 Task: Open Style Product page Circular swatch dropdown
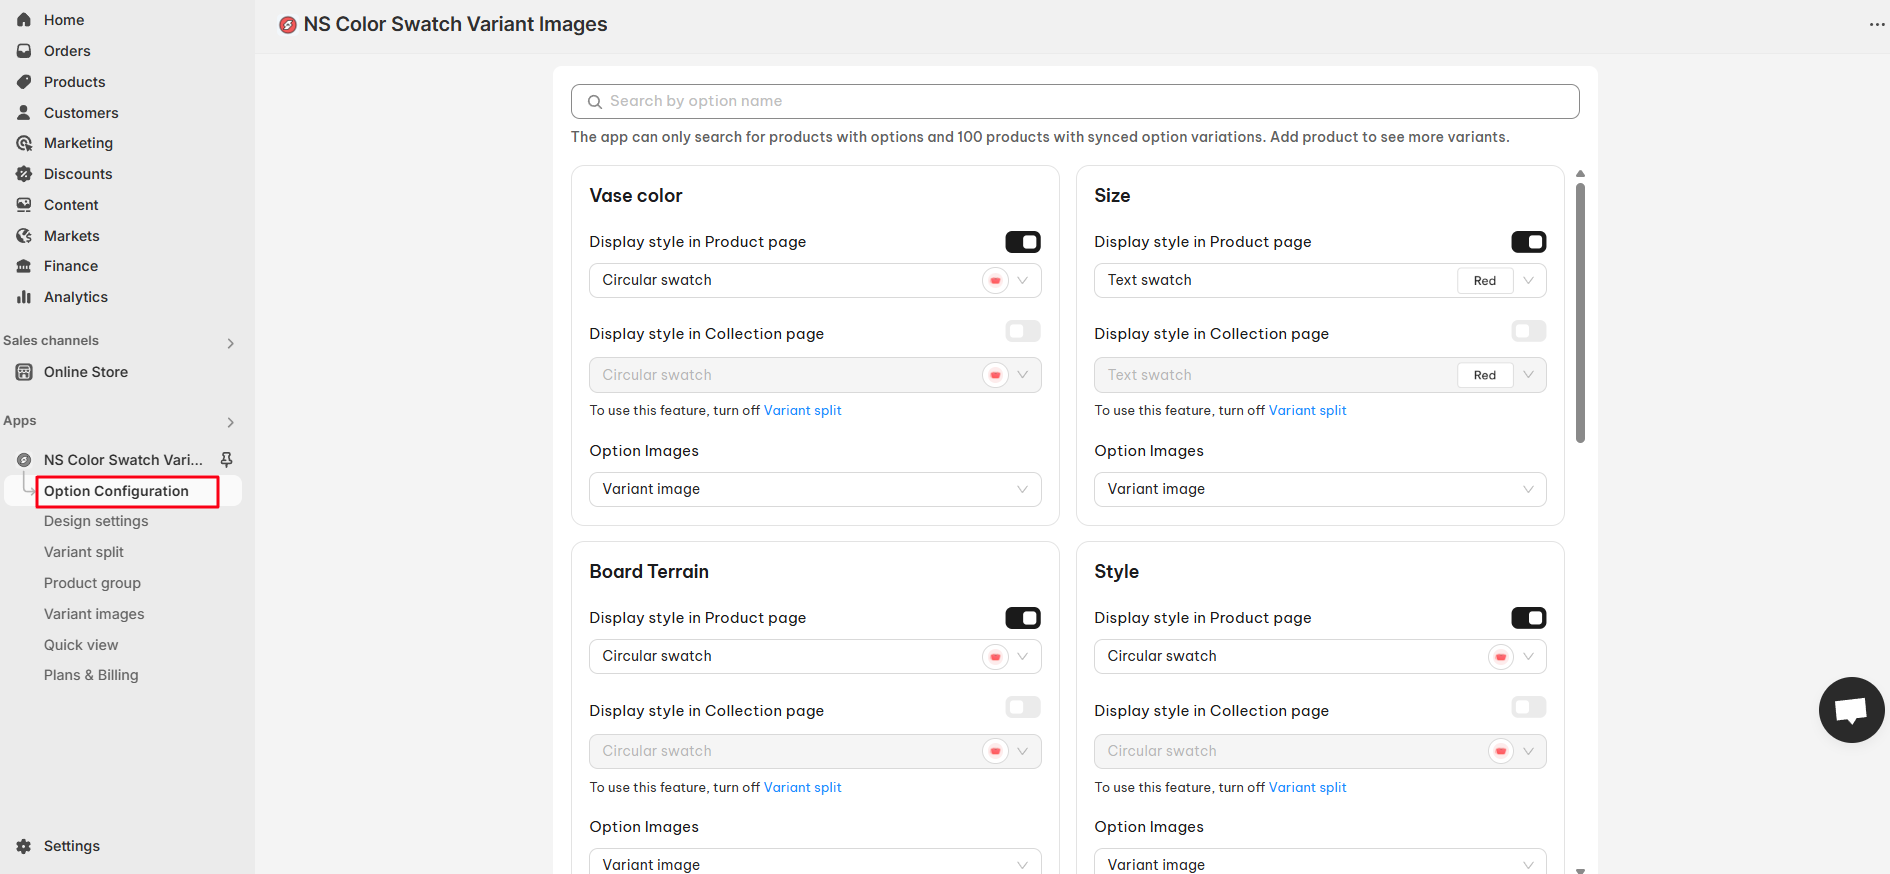1320,656
